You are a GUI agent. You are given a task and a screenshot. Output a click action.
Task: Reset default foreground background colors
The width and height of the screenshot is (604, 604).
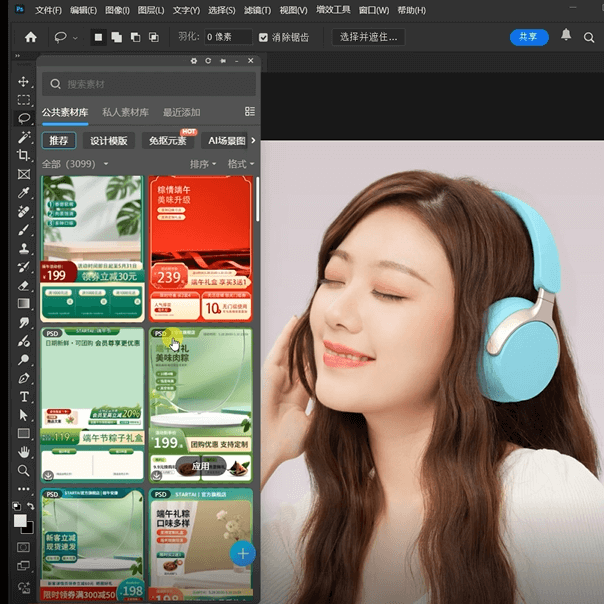coord(17,506)
